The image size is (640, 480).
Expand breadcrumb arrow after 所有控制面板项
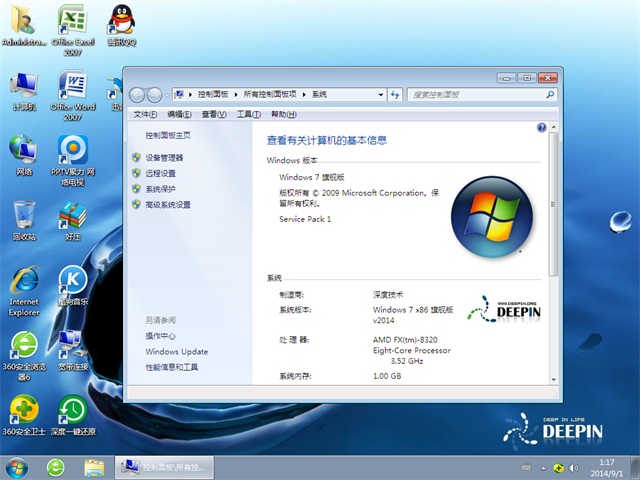pos(304,95)
